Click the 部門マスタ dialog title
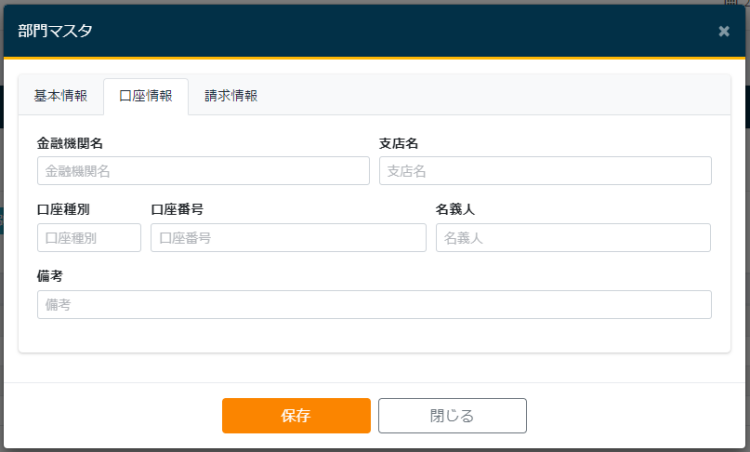Screen dimensions: 750x452 tap(55, 31)
